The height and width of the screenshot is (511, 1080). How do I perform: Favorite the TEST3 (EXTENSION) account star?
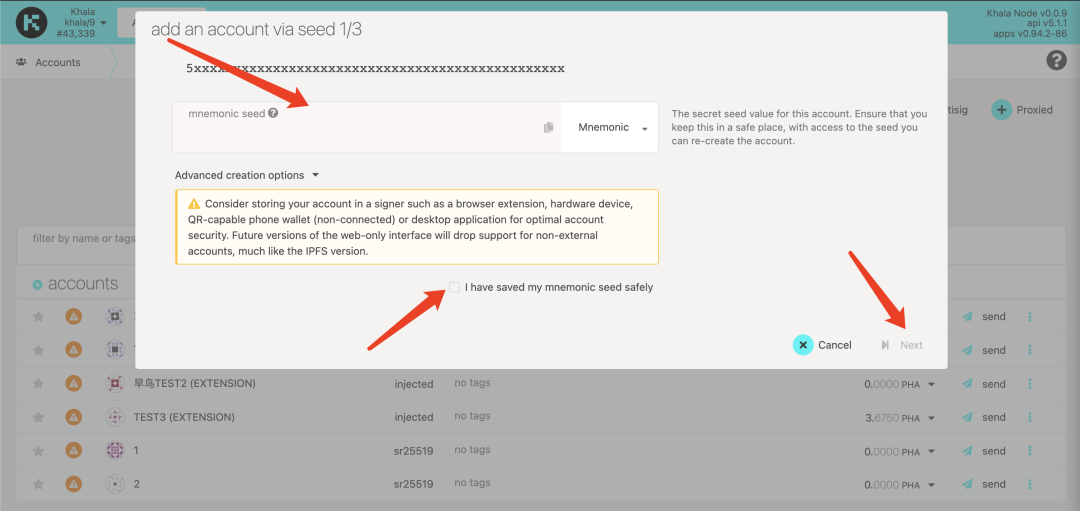[39, 417]
